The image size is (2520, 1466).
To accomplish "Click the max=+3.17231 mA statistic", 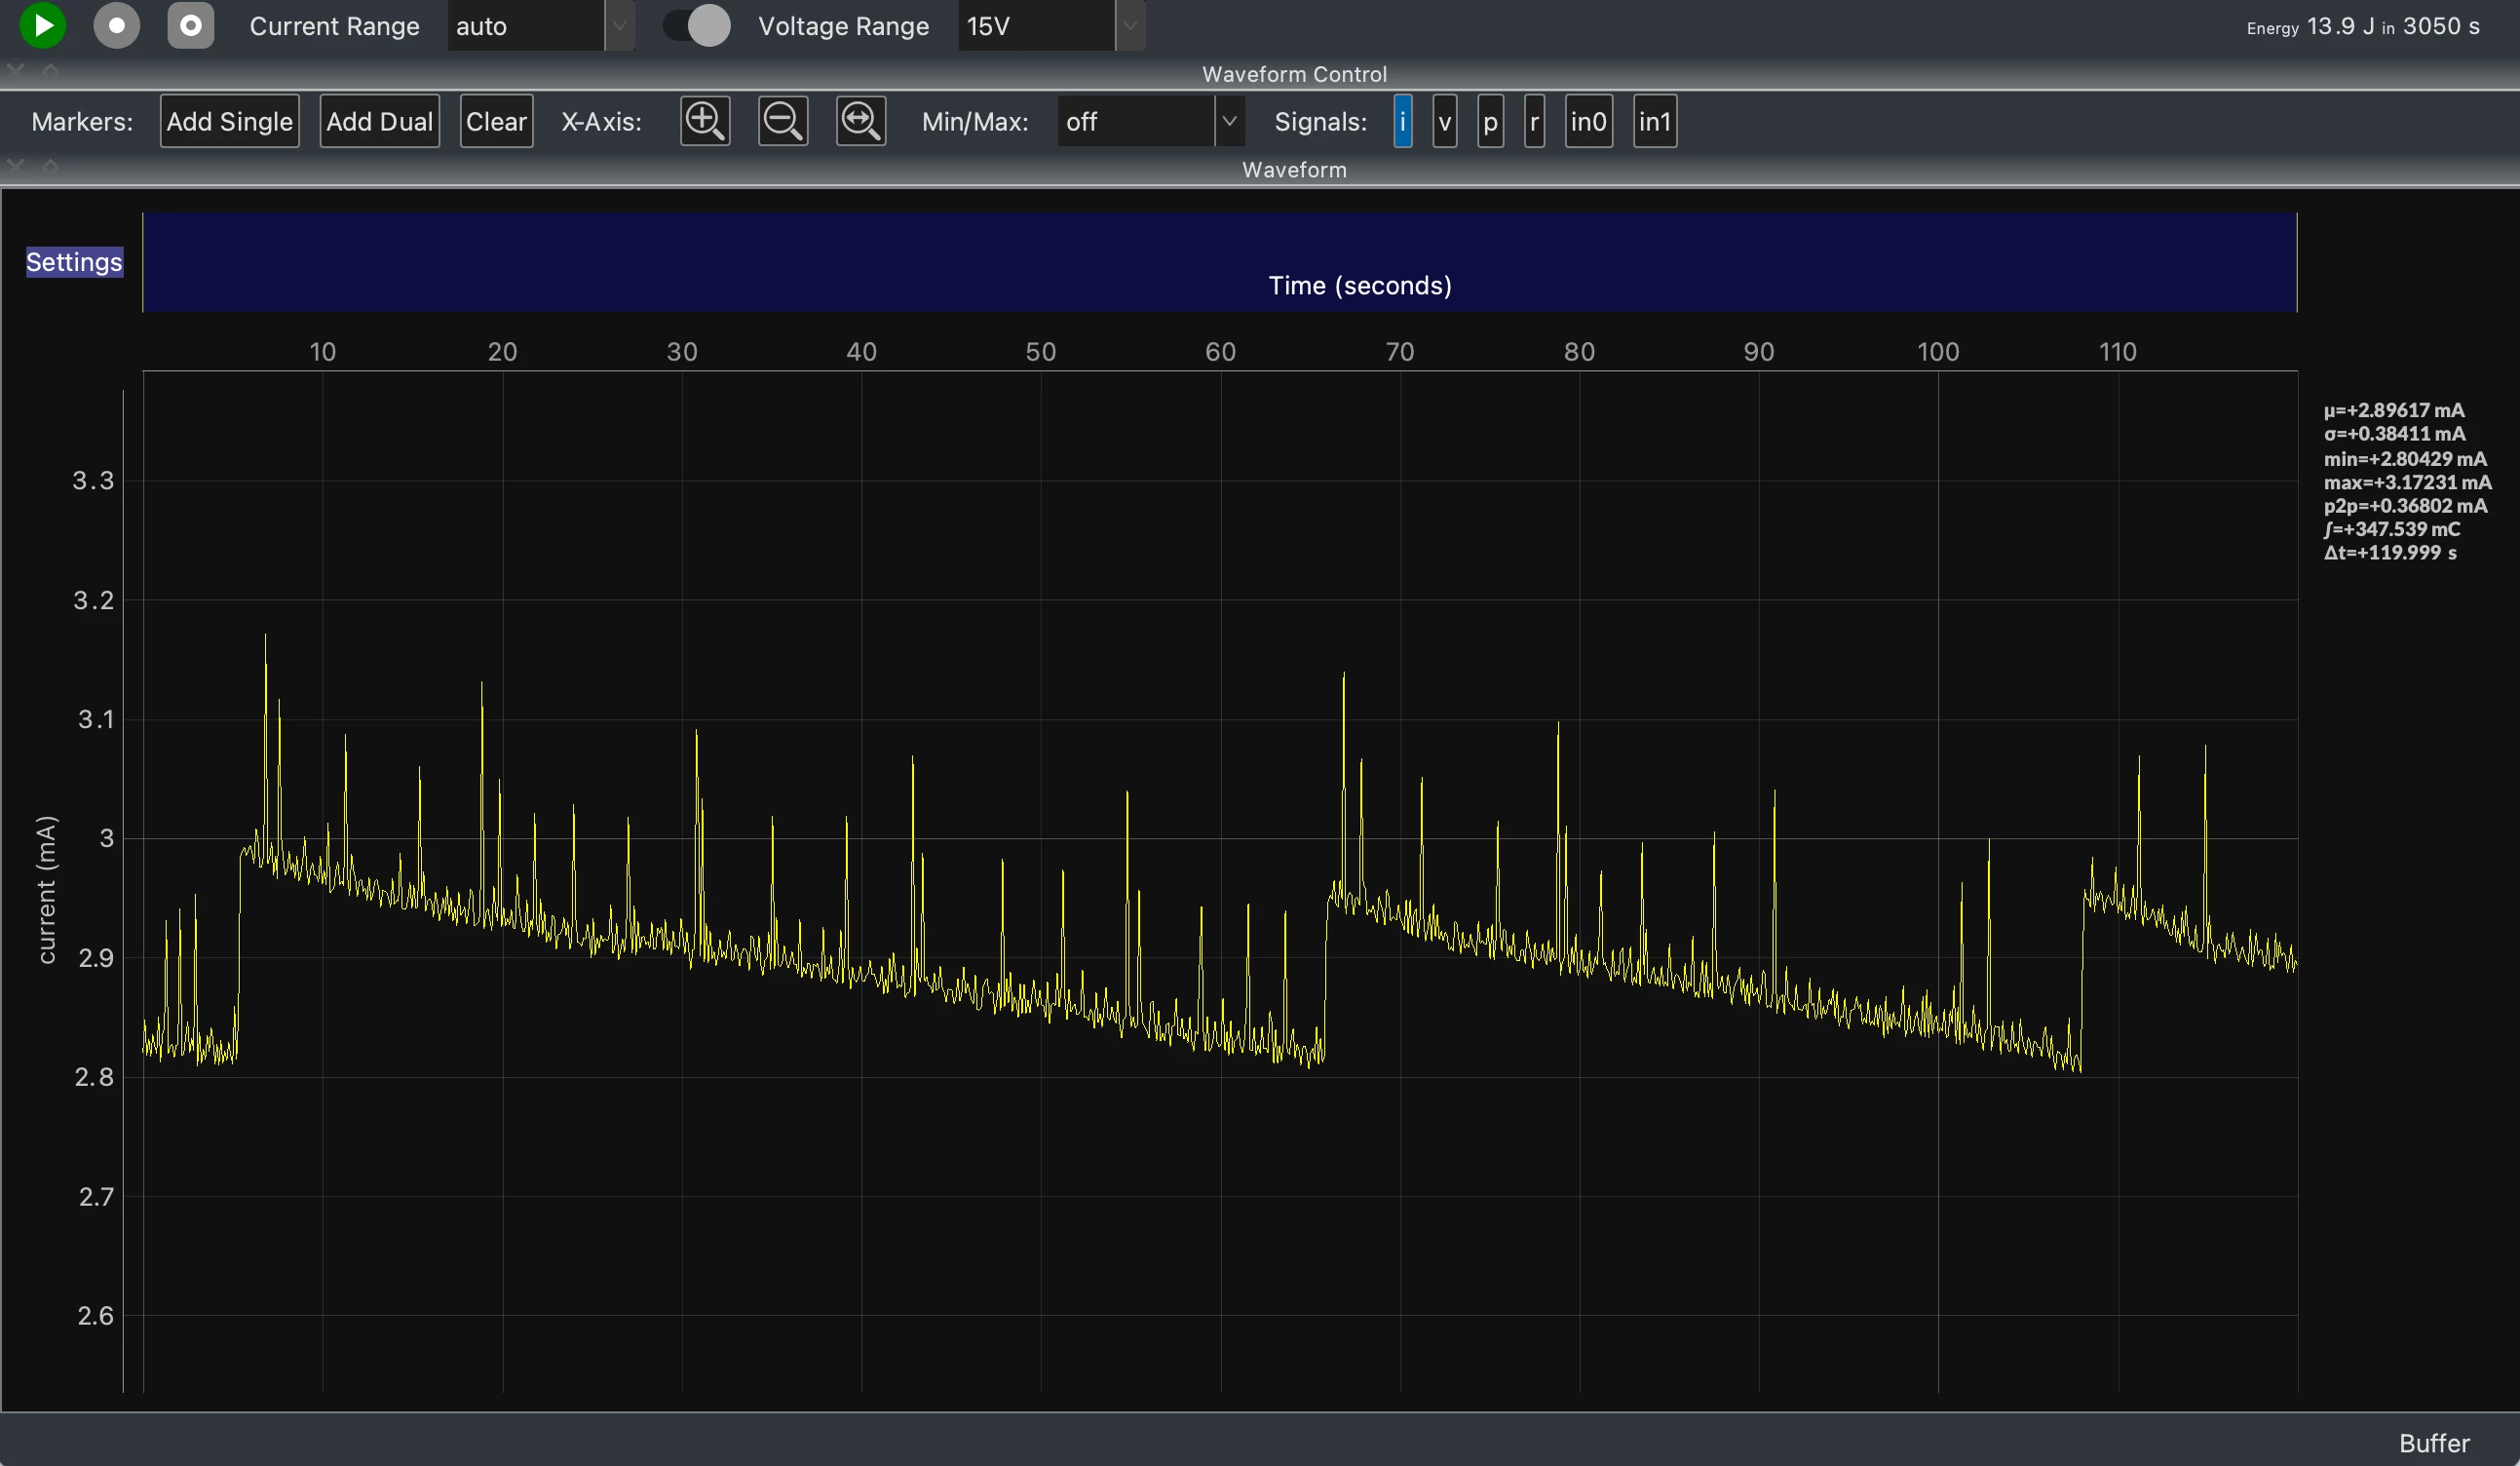I will pos(2408,482).
